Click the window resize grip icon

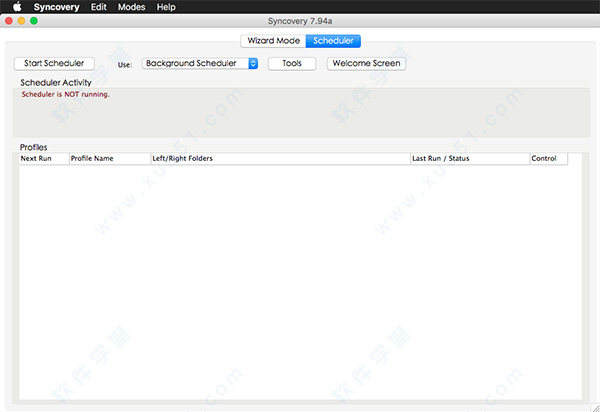(595, 408)
